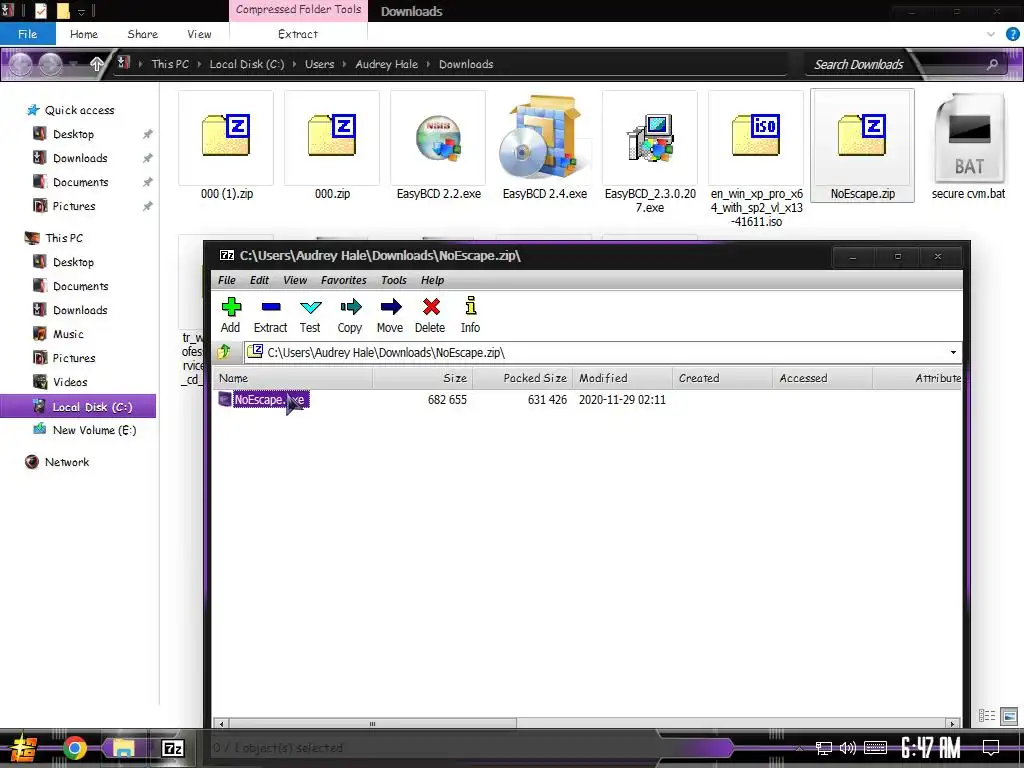Open the Explorer View ribbon tab

click(x=199, y=34)
